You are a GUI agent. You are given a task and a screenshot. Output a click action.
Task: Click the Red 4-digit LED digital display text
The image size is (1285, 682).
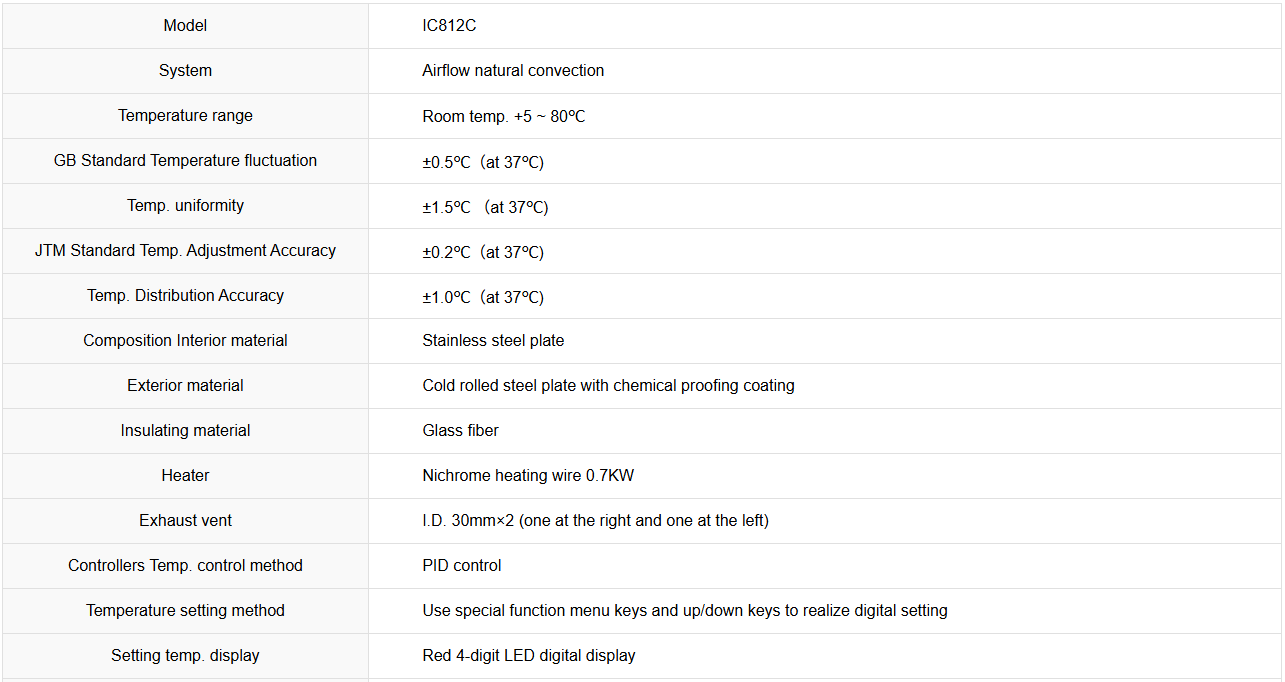(529, 656)
